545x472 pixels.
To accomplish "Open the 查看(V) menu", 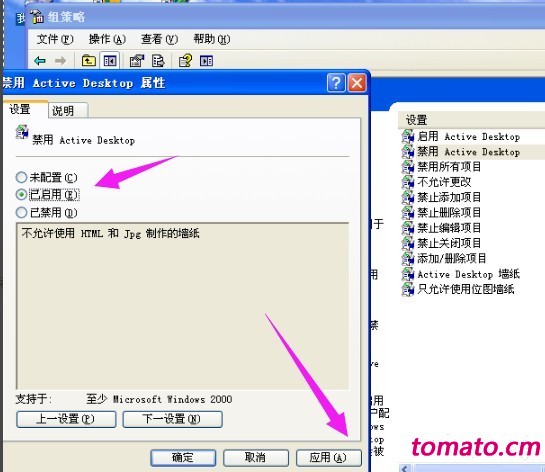I will [x=160, y=39].
